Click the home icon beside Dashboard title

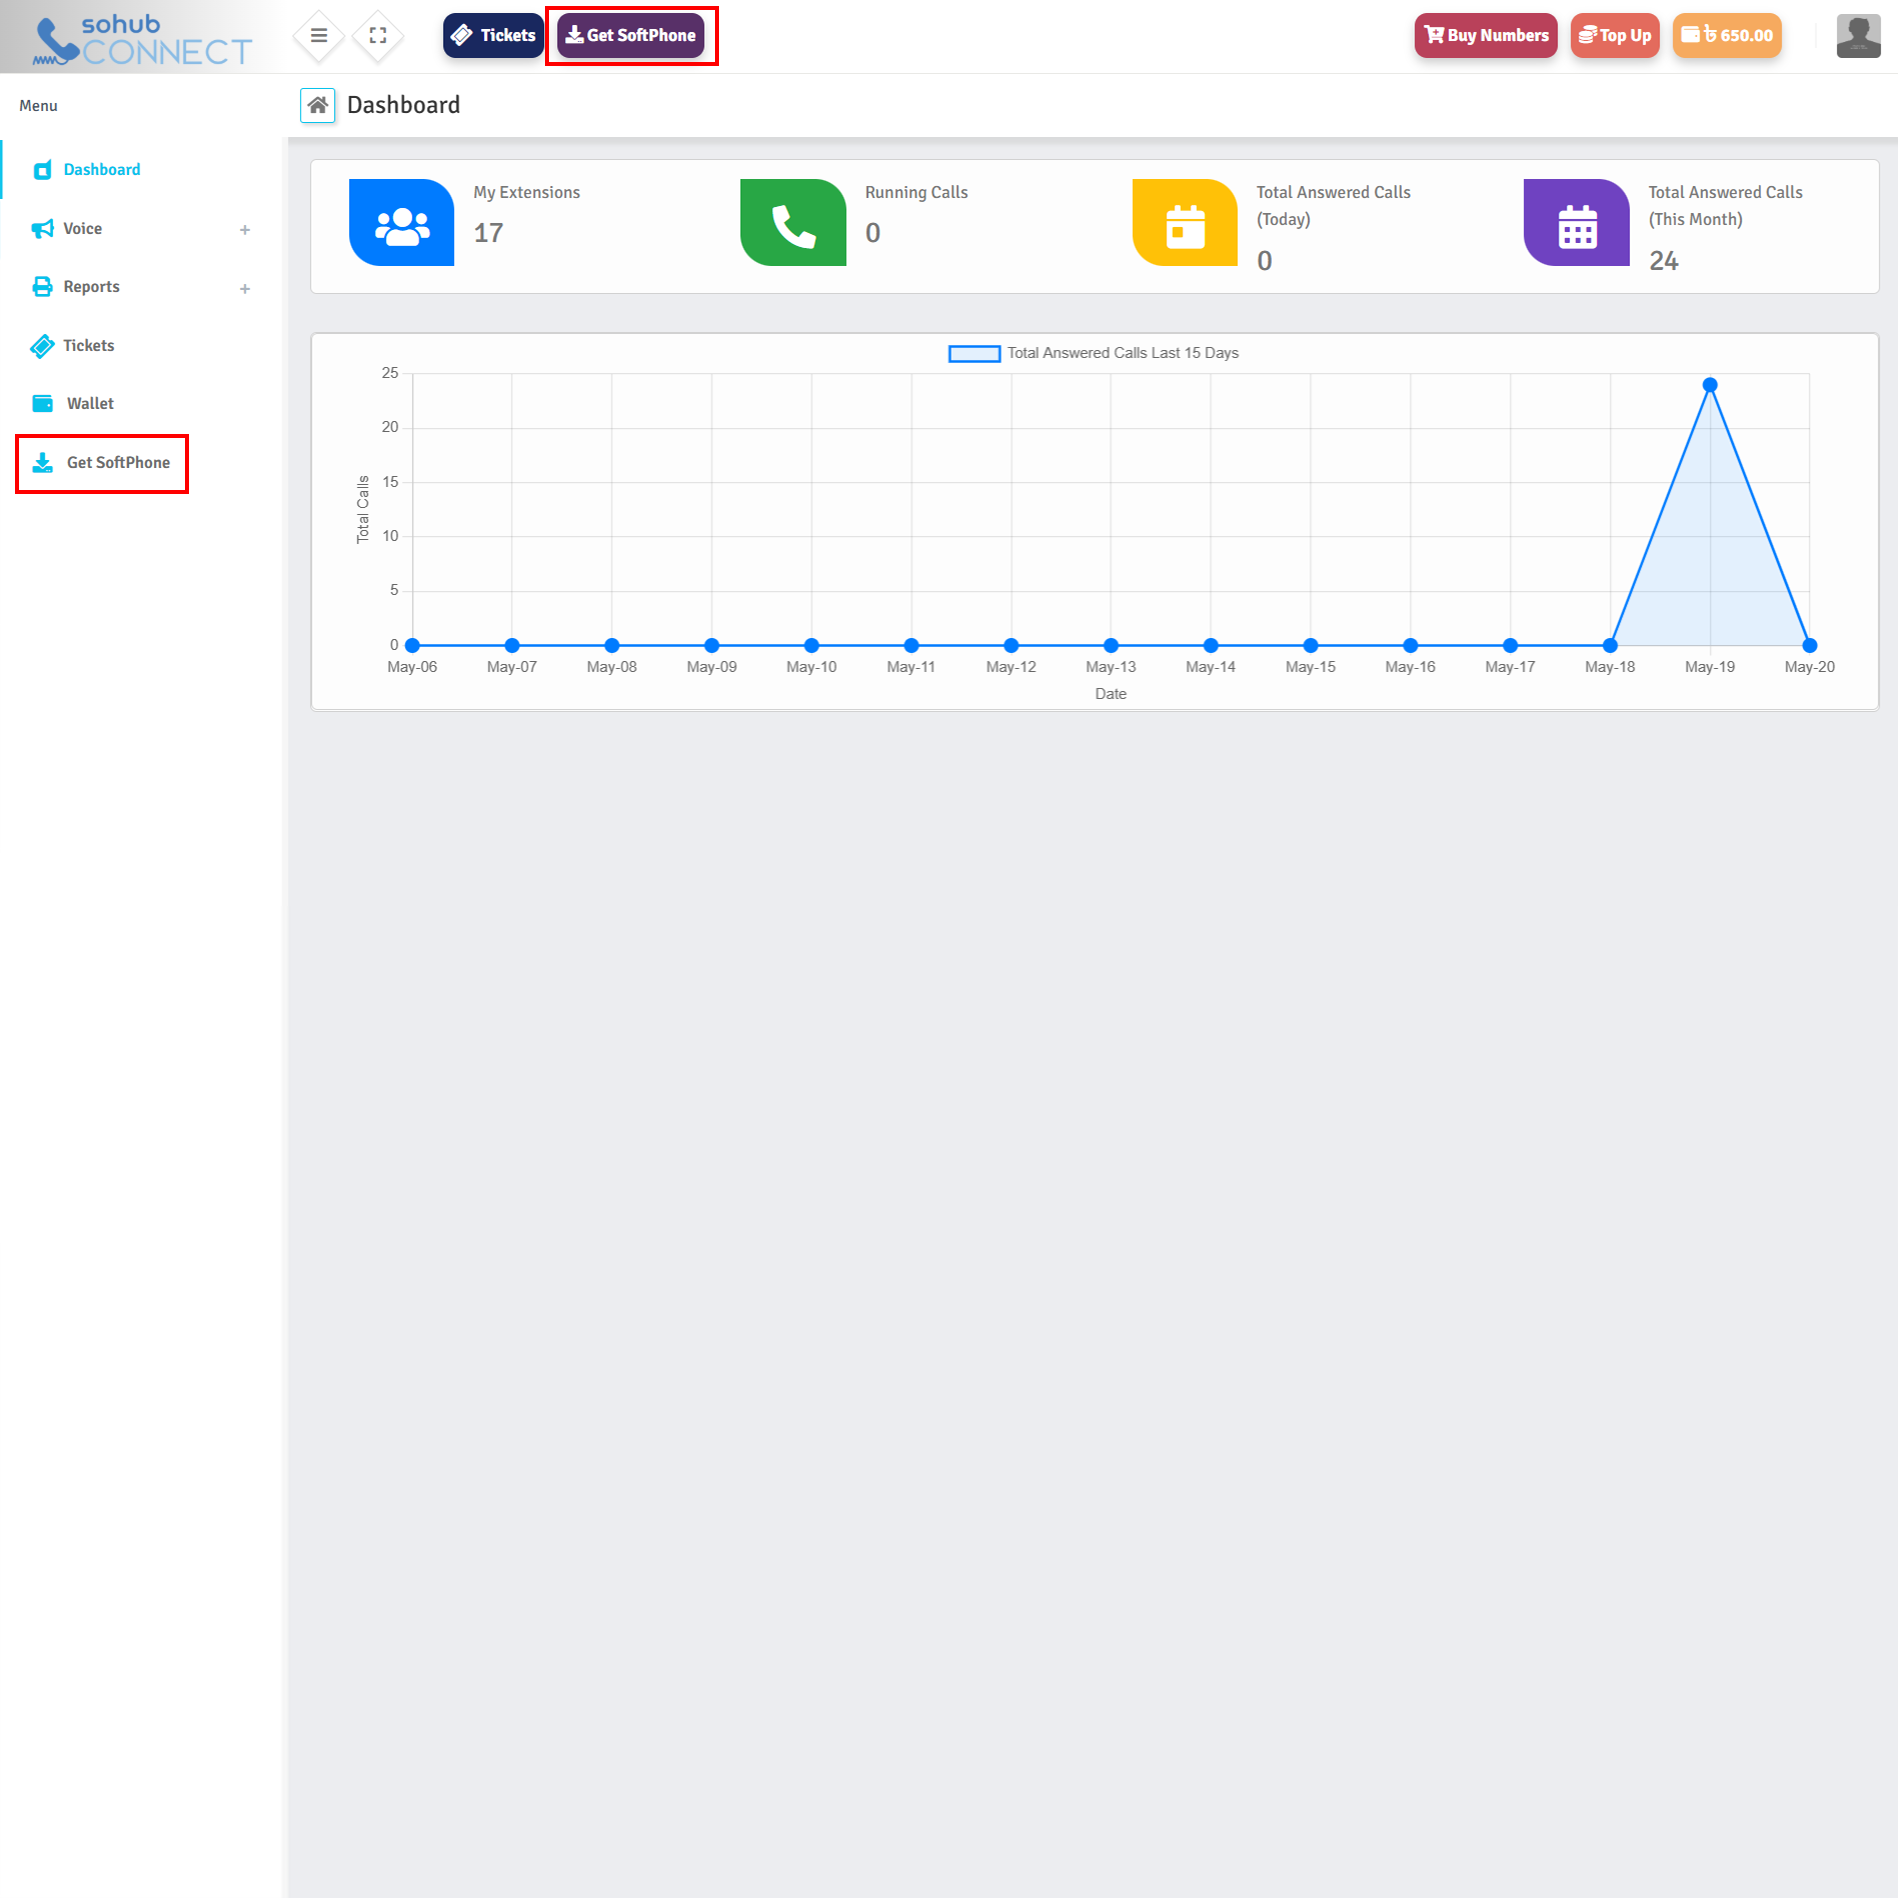(x=318, y=105)
